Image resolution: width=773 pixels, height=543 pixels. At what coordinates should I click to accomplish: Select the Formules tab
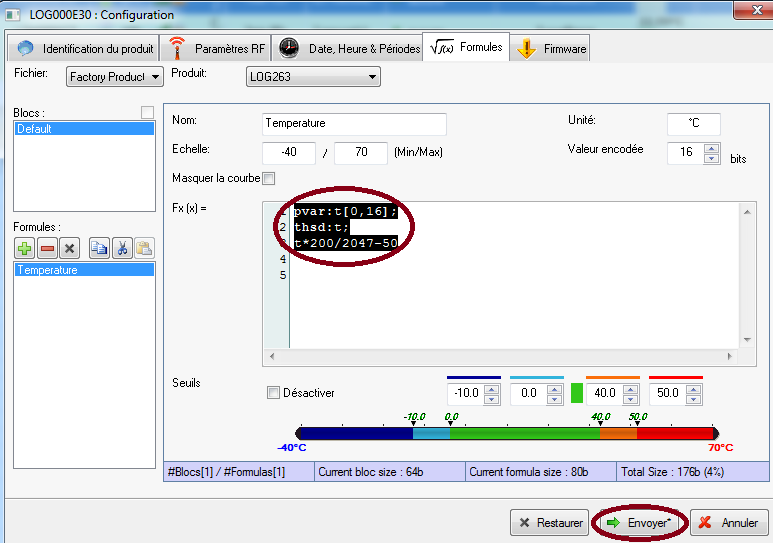point(466,47)
